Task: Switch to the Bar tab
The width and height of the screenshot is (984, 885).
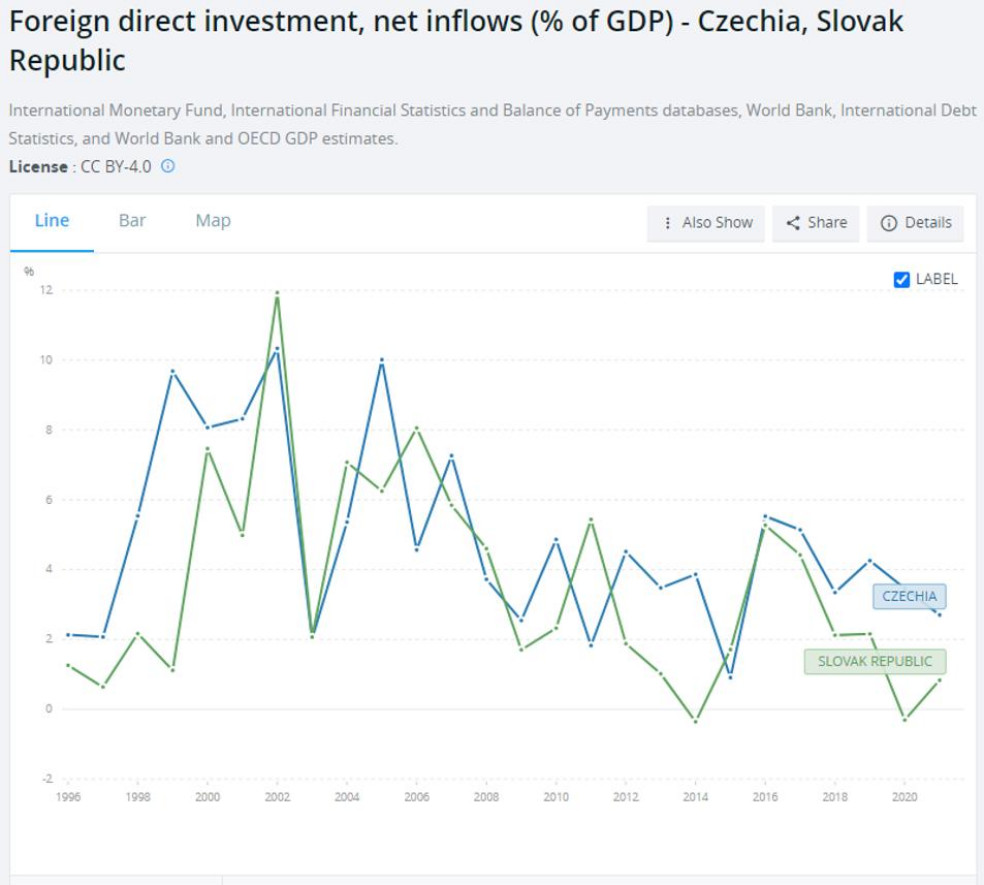Action: click(x=132, y=221)
